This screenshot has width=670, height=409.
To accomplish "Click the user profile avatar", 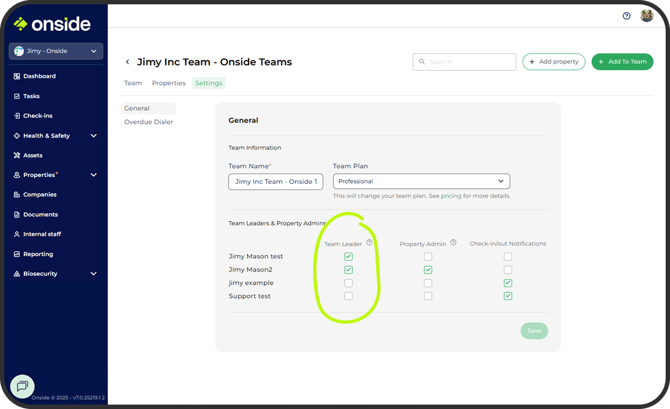I will click(647, 16).
